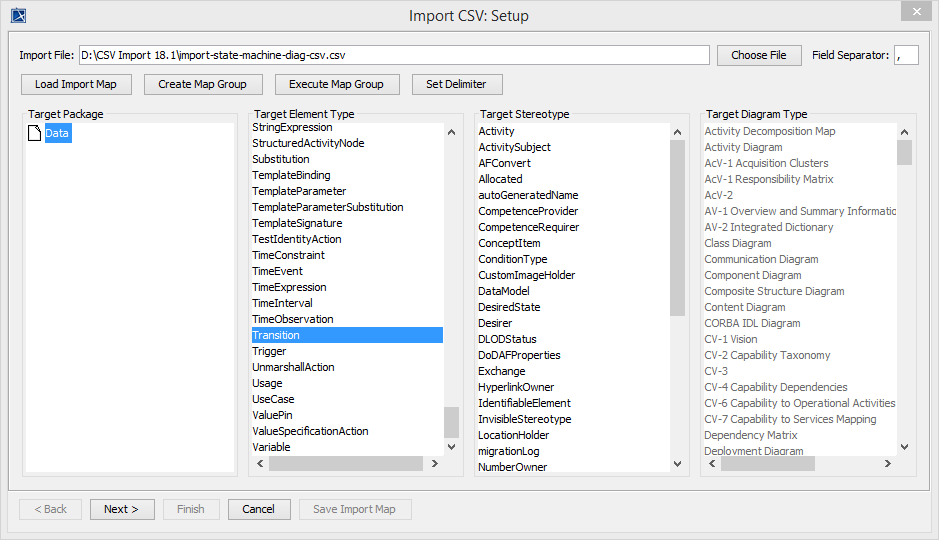Screen dimensions: 939x540
Task: Select the Data package icon
Action: (34, 133)
